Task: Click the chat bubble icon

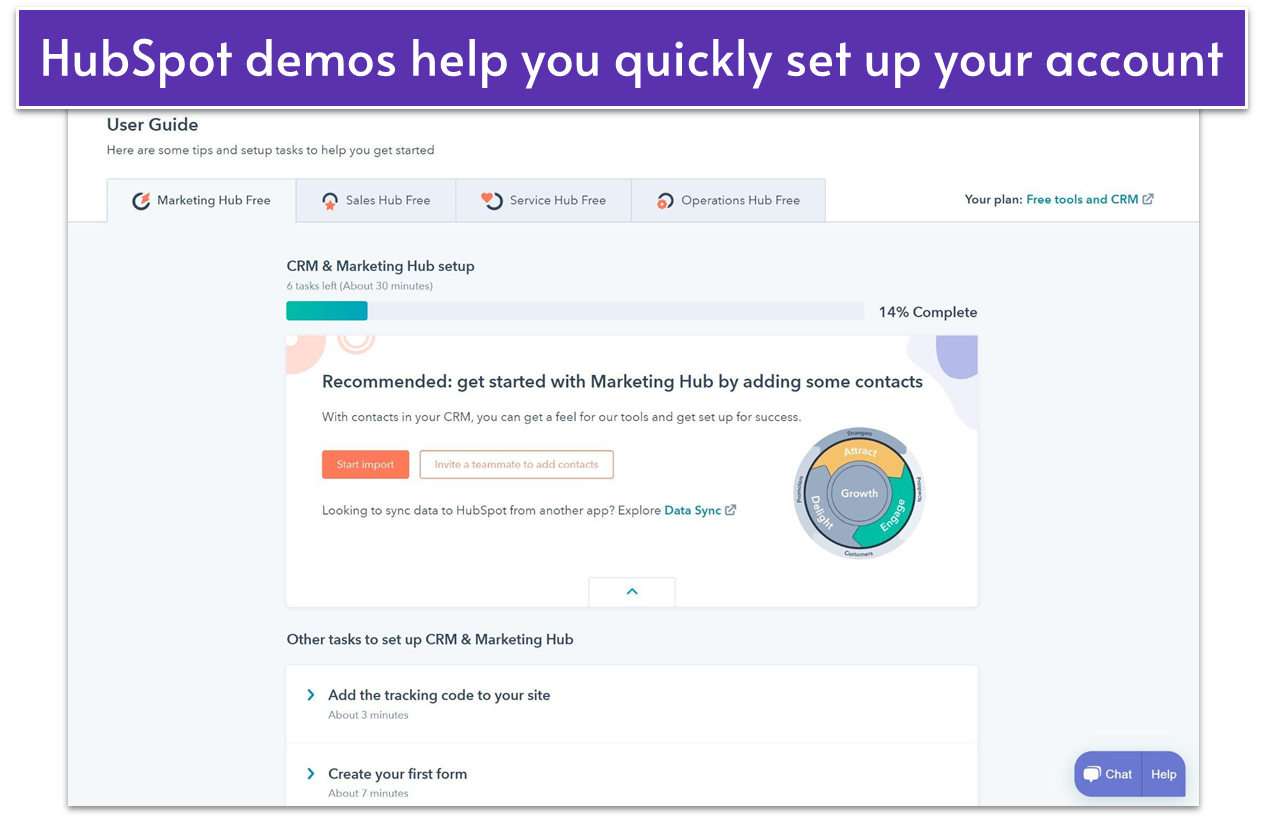Action: tap(1092, 774)
